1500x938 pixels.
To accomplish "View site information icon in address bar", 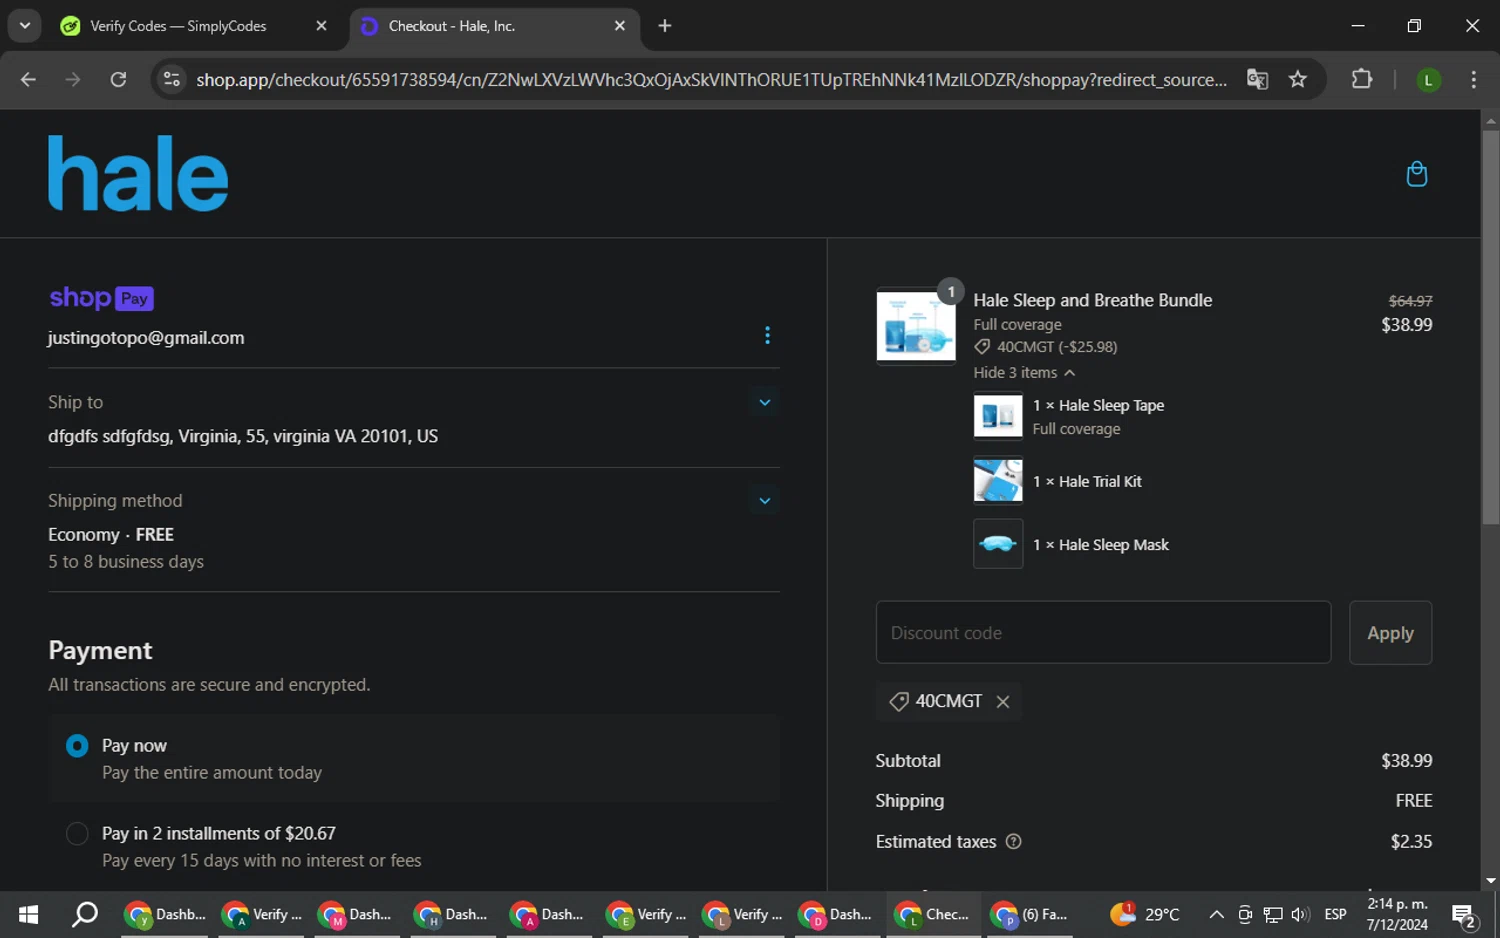I will pyautogui.click(x=172, y=79).
